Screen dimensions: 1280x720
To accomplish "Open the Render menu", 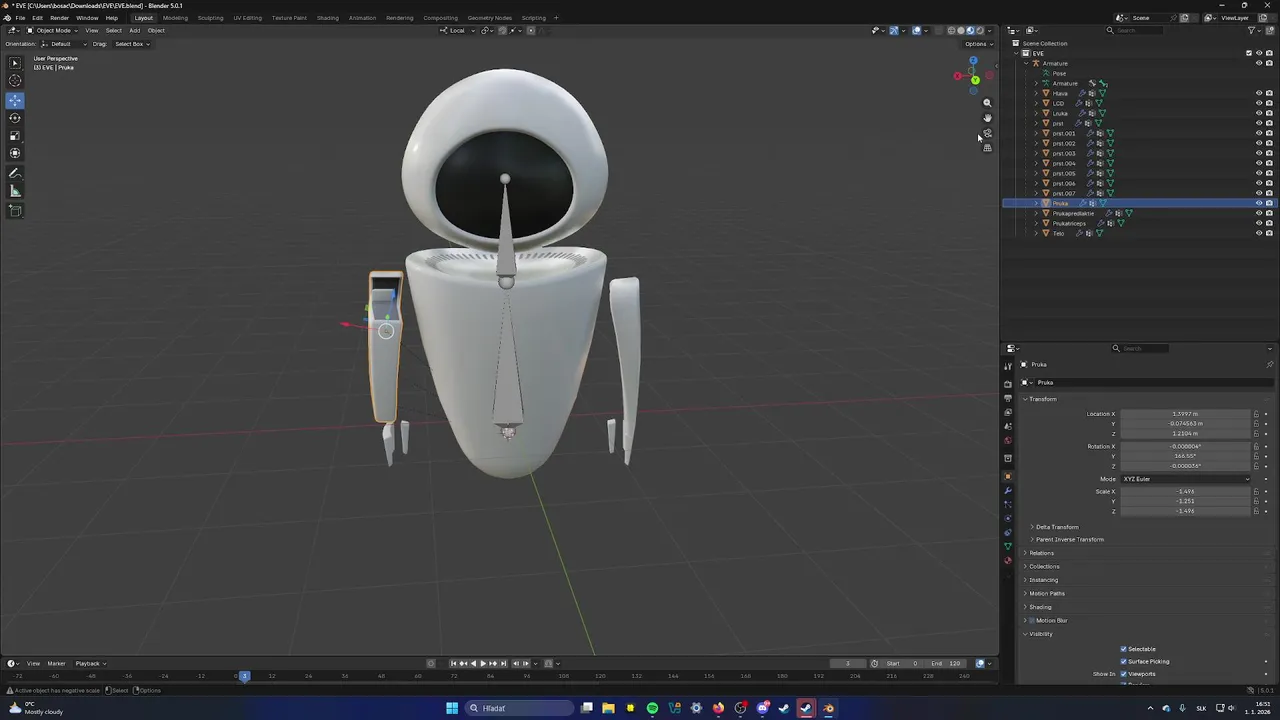I will pos(60,18).
